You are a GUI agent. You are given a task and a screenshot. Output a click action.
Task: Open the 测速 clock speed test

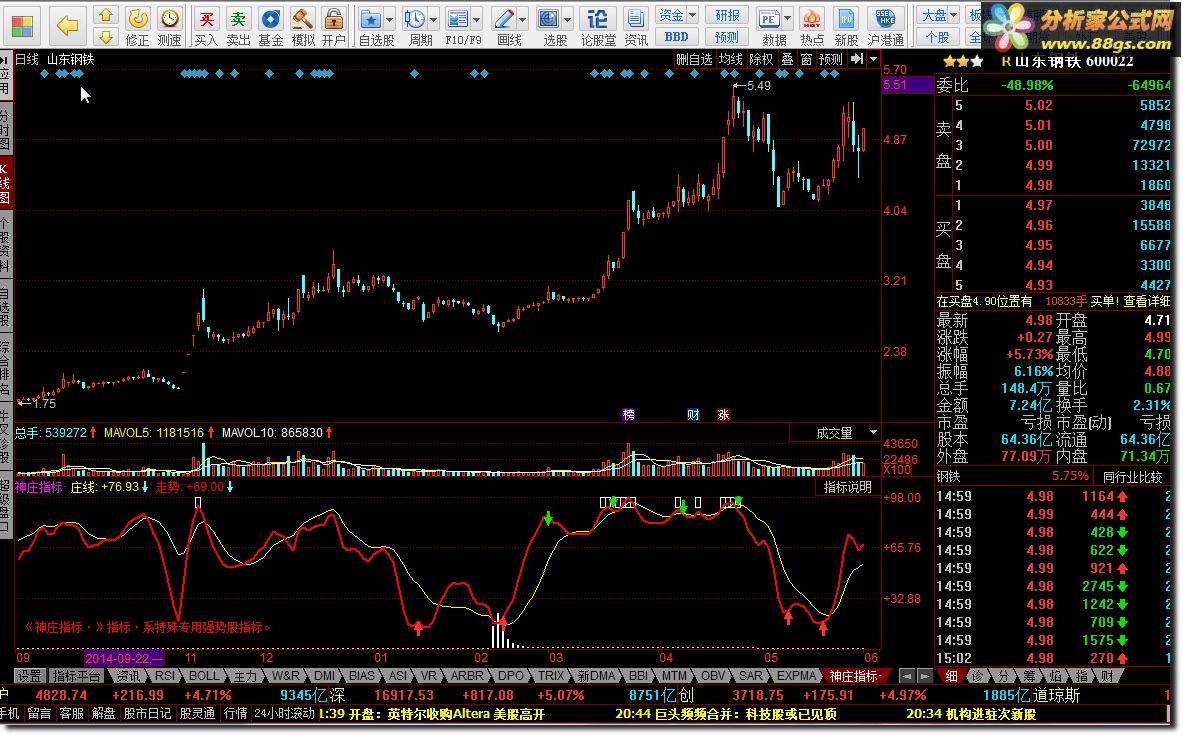coord(170,18)
